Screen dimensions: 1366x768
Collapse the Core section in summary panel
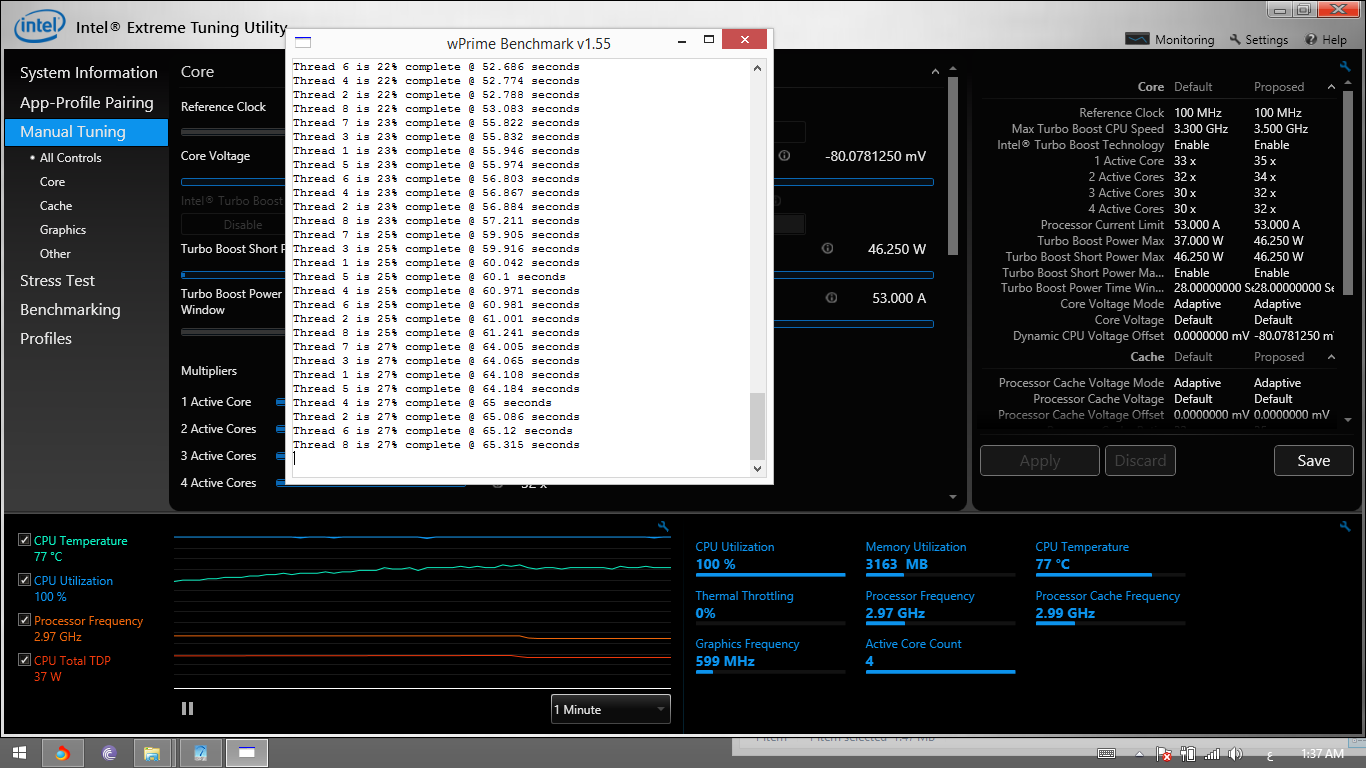1331,87
